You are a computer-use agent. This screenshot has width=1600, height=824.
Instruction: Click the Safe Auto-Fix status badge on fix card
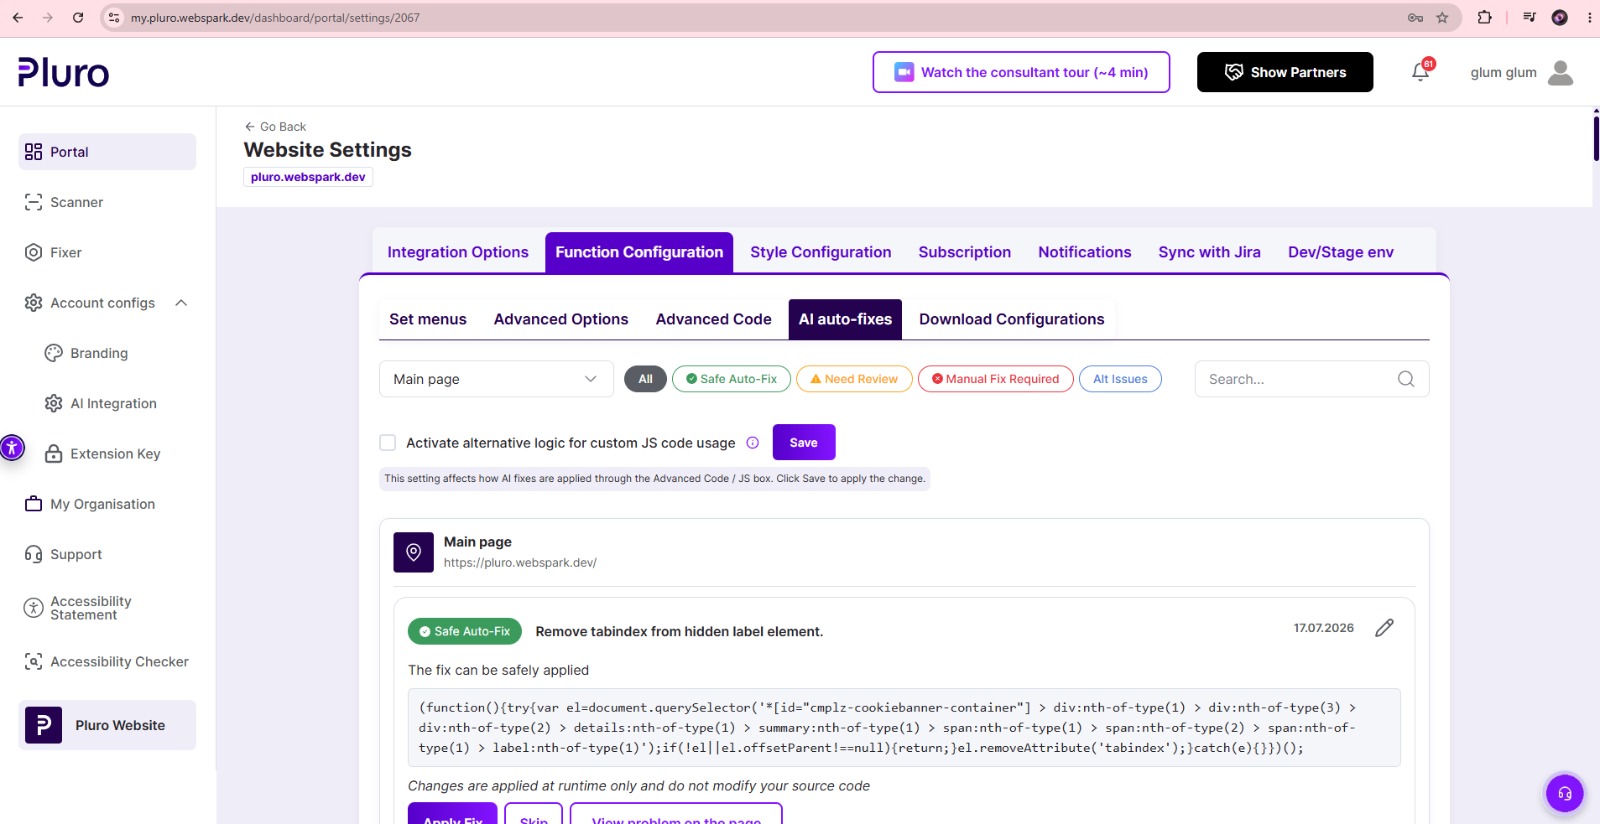pyautogui.click(x=465, y=631)
